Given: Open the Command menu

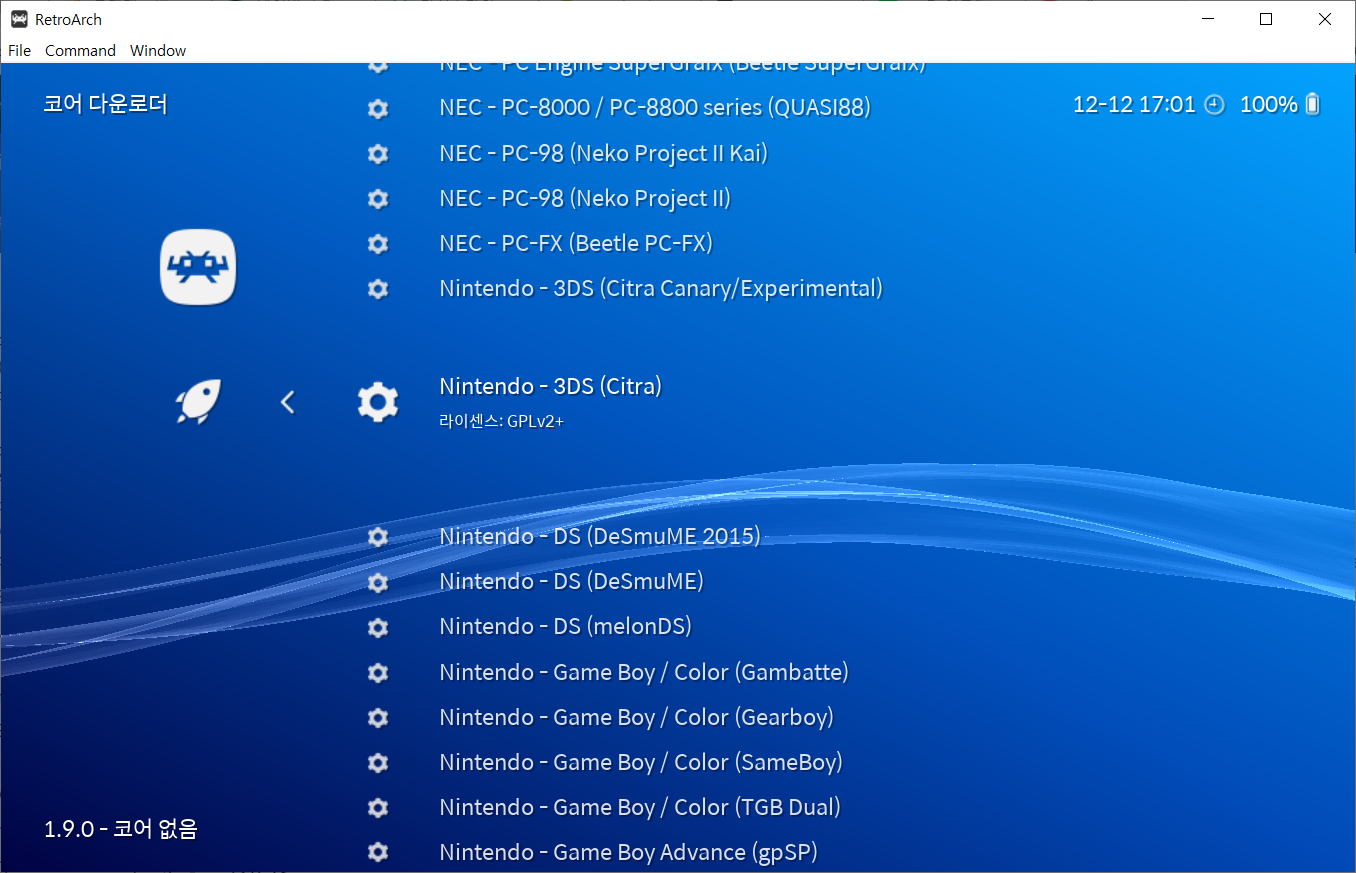Looking at the screenshot, I should click(x=80, y=50).
